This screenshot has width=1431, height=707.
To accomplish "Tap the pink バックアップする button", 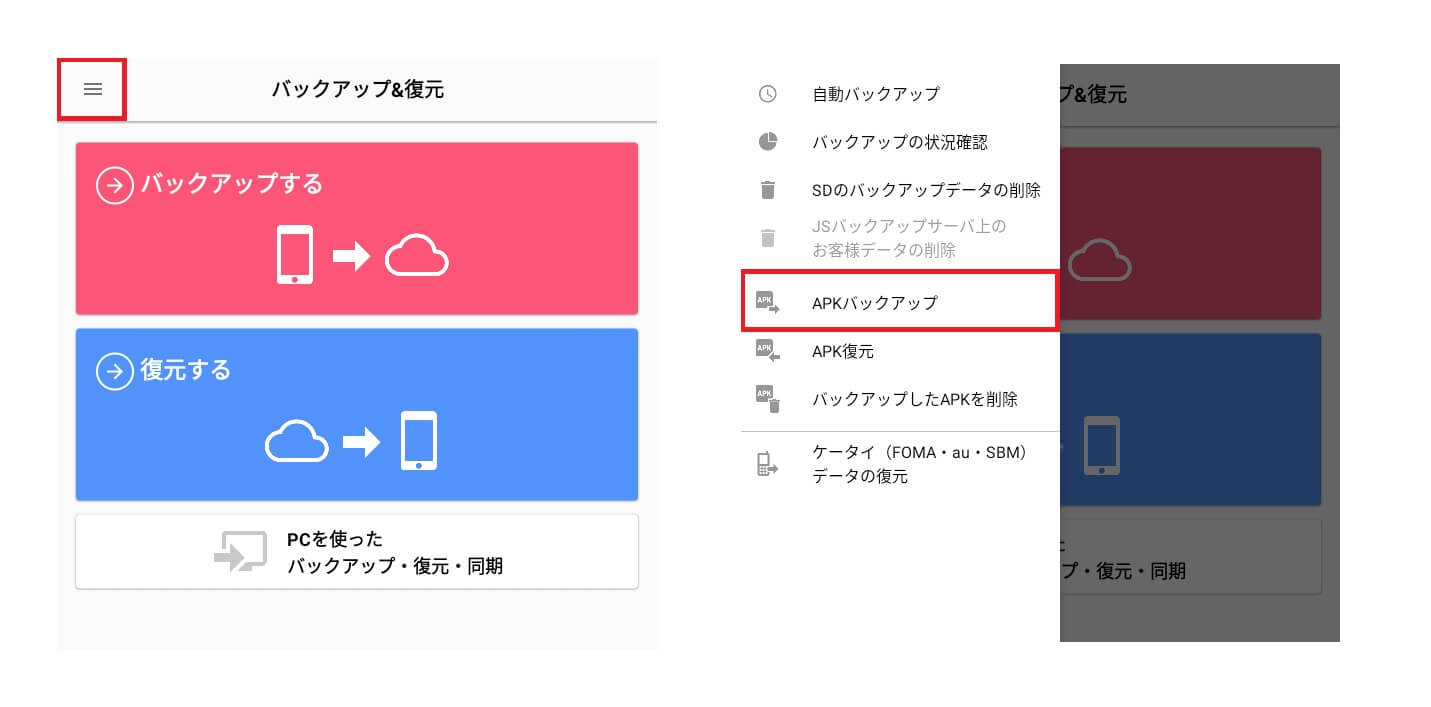I will coord(357,229).
